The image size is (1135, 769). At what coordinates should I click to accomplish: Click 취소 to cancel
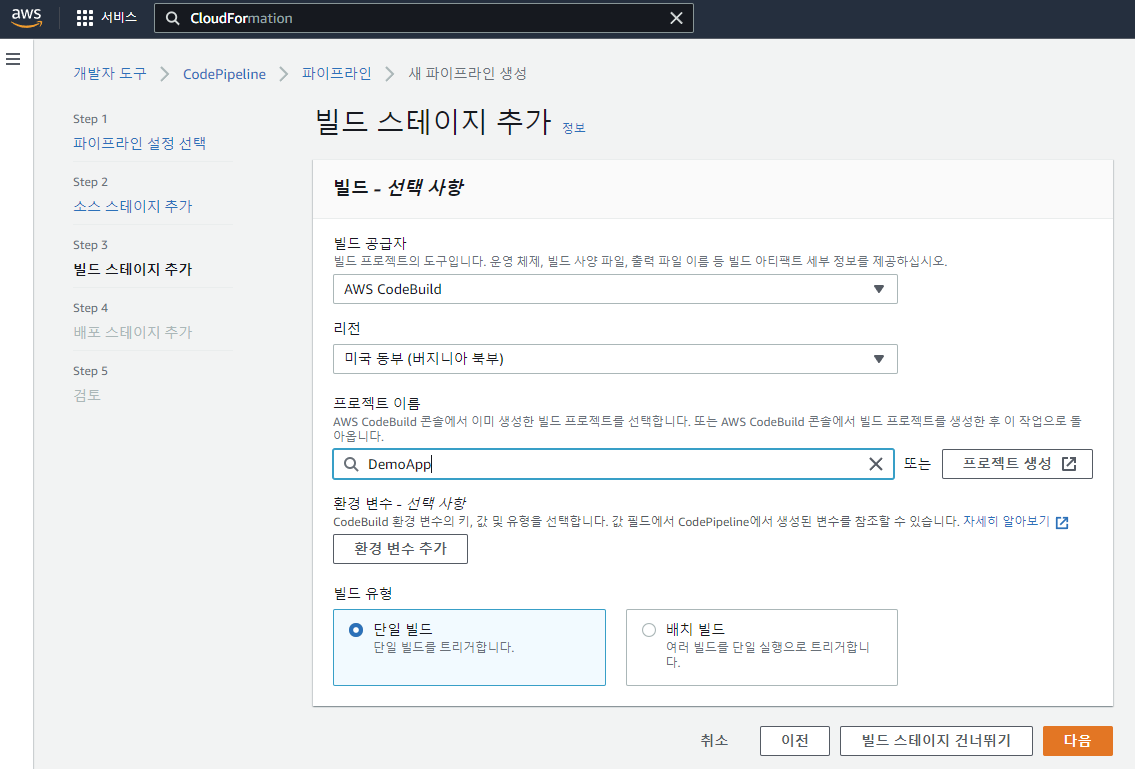[714, 741]
